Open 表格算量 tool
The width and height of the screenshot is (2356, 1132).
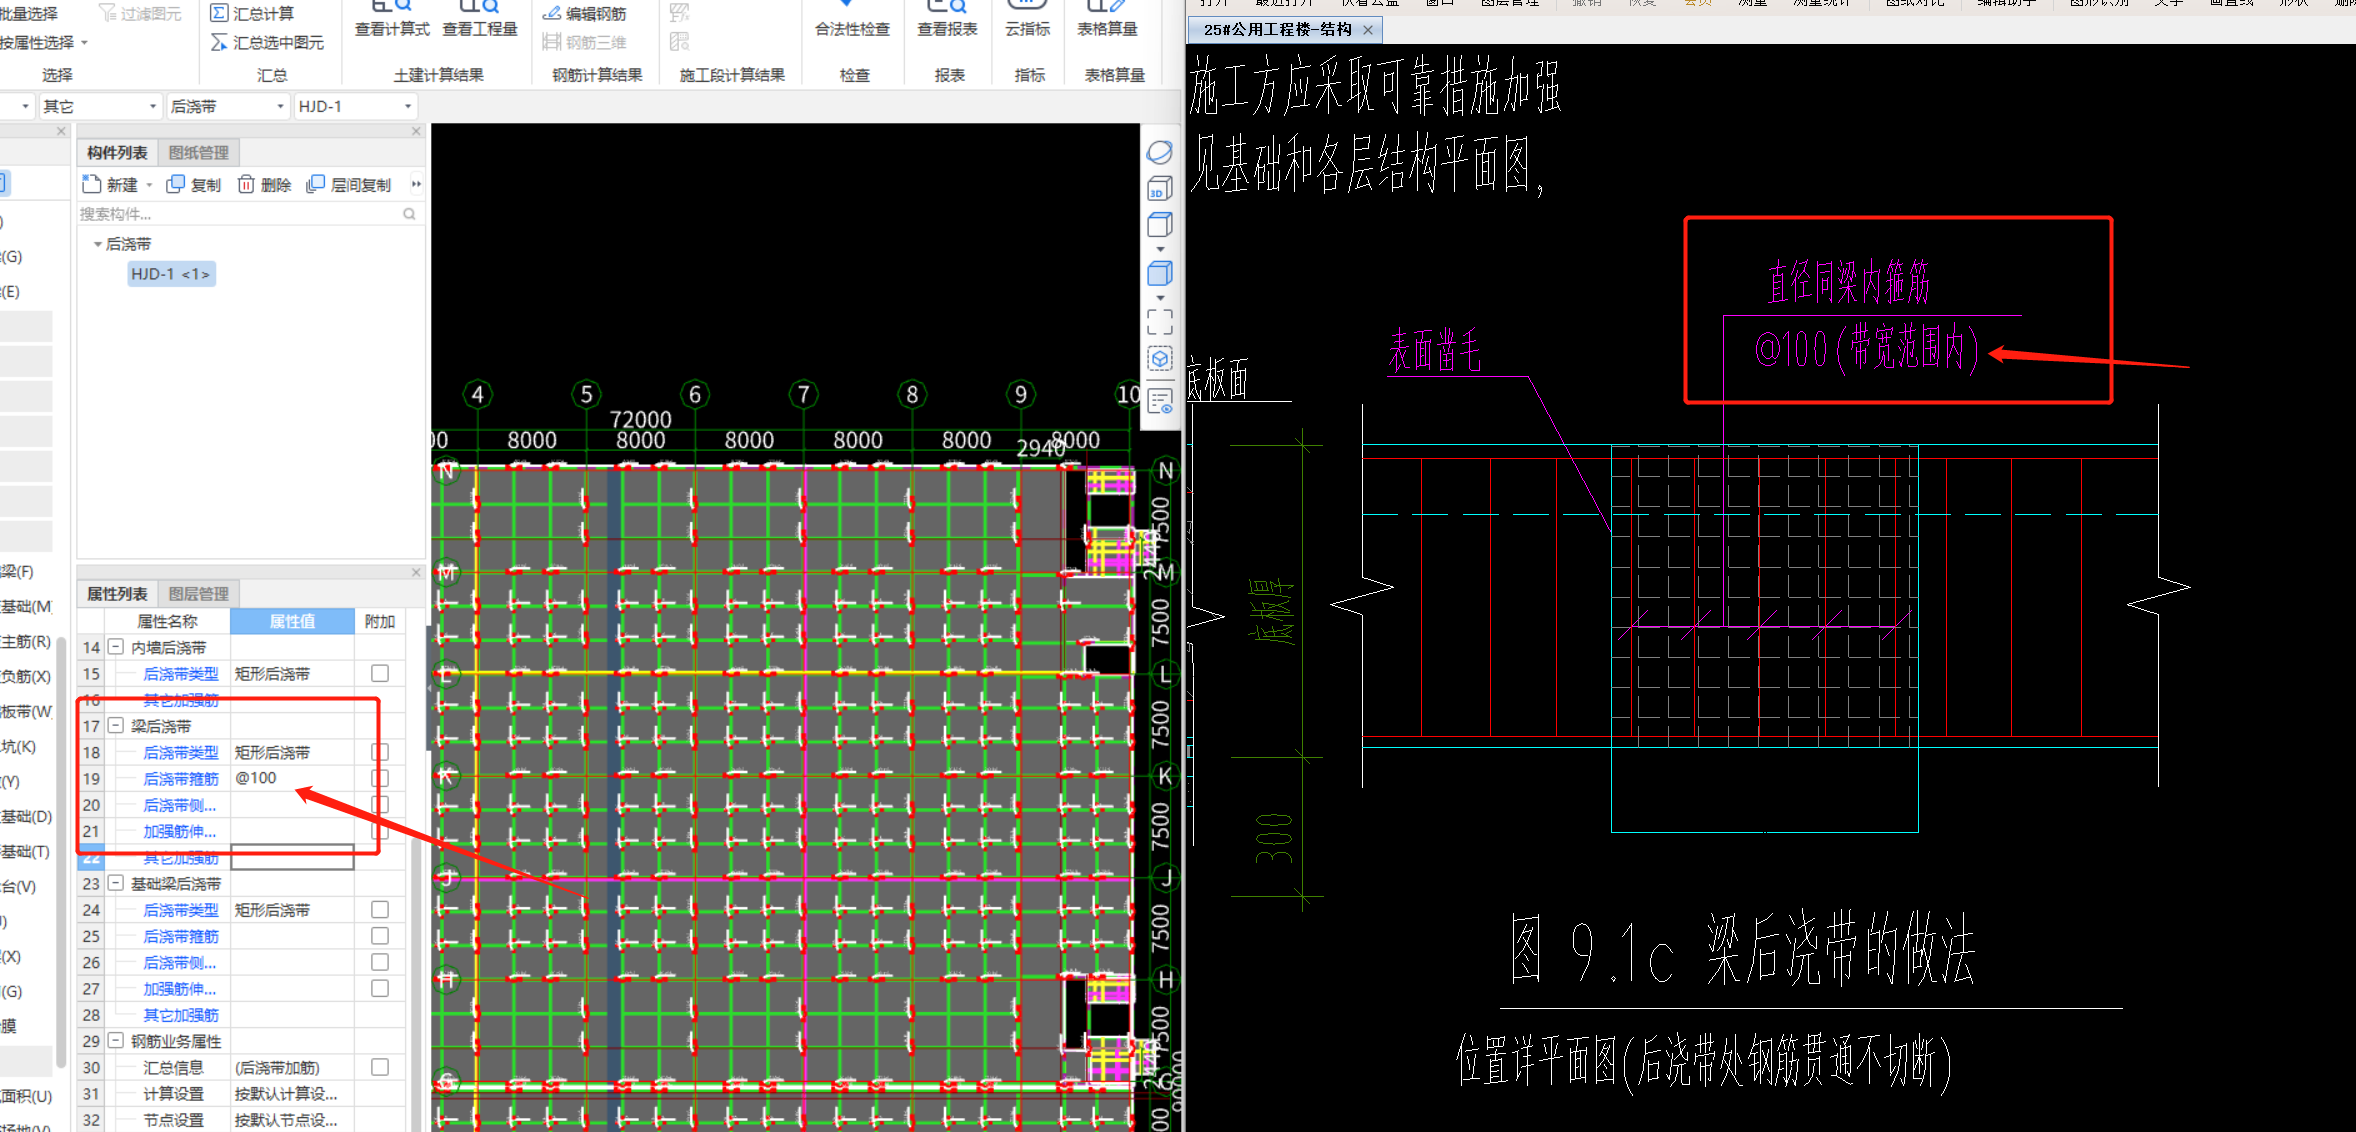point(1107,20)
